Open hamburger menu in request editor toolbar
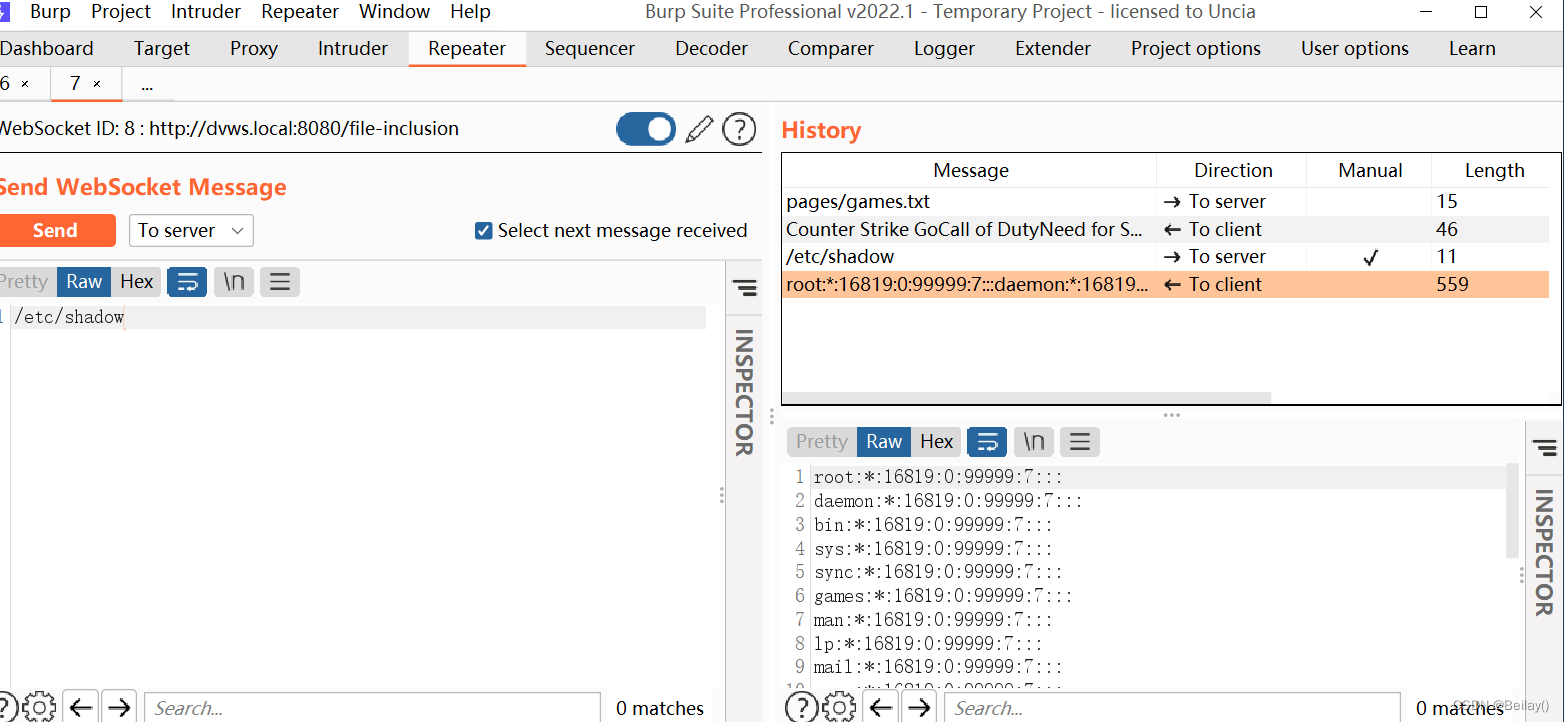Screen dimensions: 1564x722 [280, 282]
